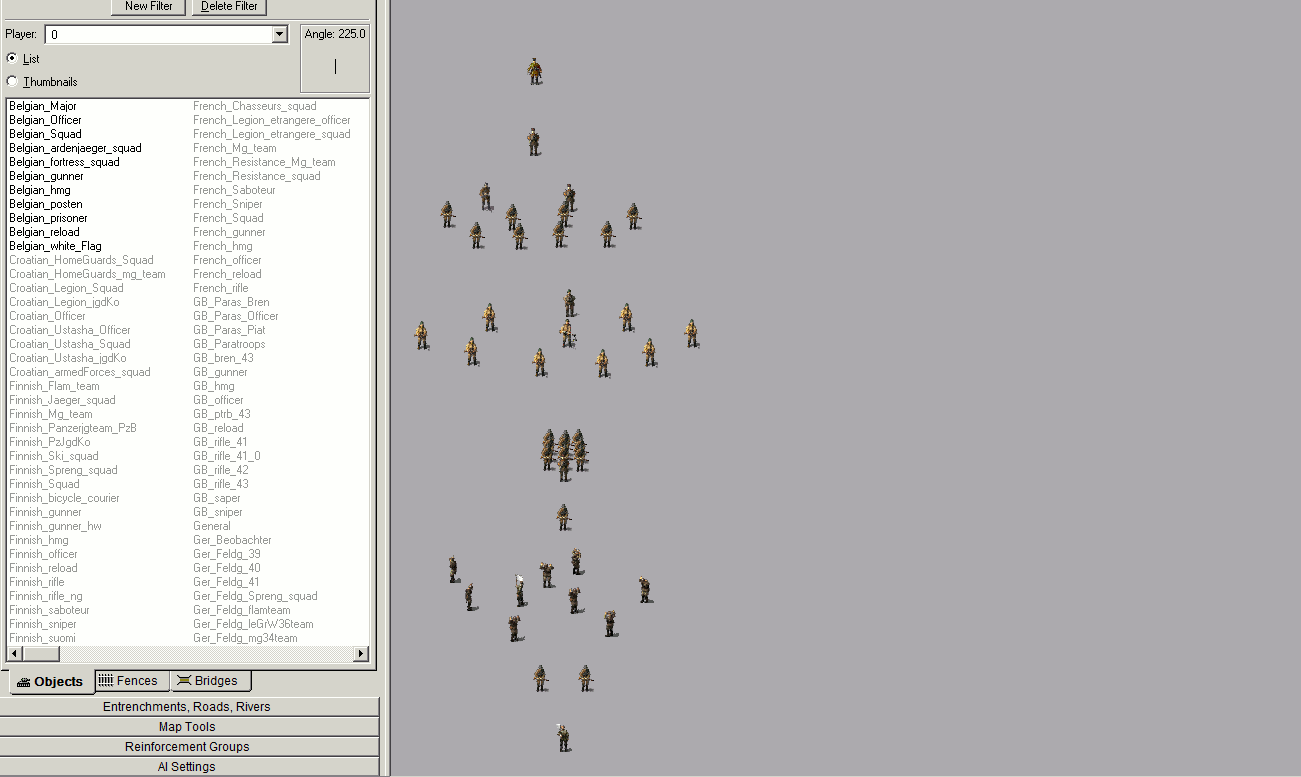
Task: Click the horizontal scrollbar thumb
Action: [x=41, y=654]
